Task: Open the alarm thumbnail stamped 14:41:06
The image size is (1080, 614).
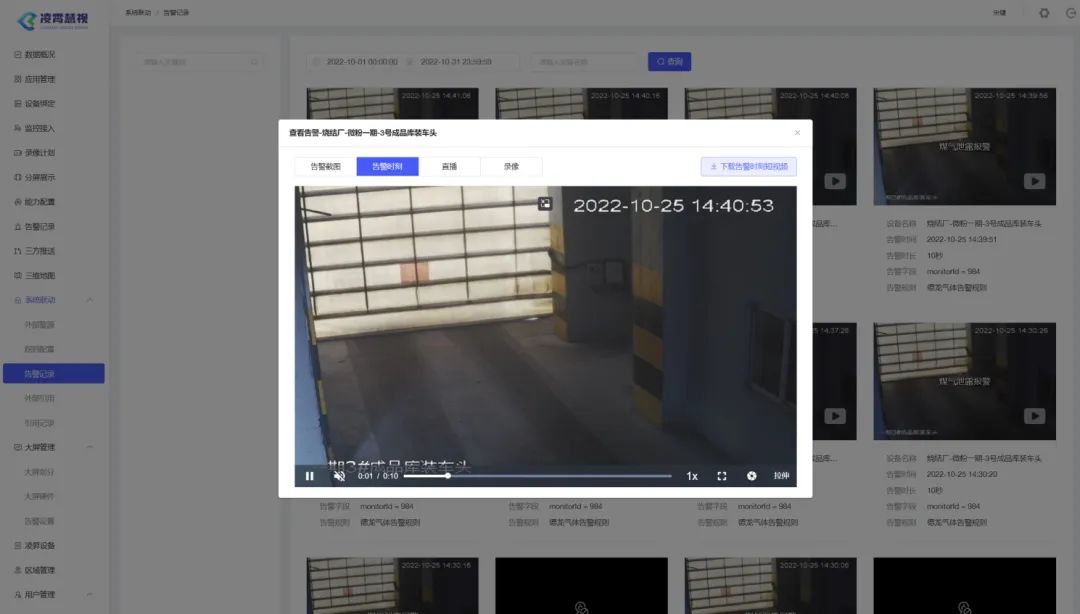Action: point(393,103)
